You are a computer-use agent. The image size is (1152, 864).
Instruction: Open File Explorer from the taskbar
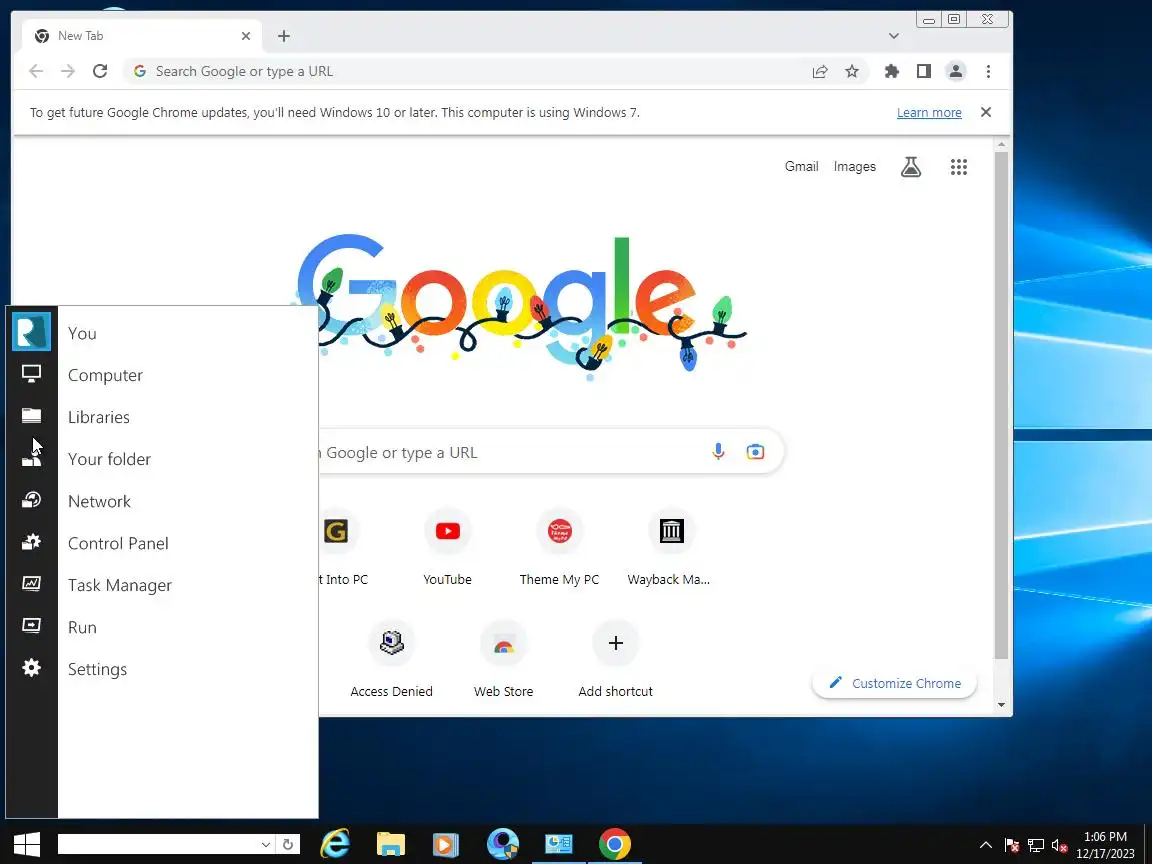pos(391,844)
